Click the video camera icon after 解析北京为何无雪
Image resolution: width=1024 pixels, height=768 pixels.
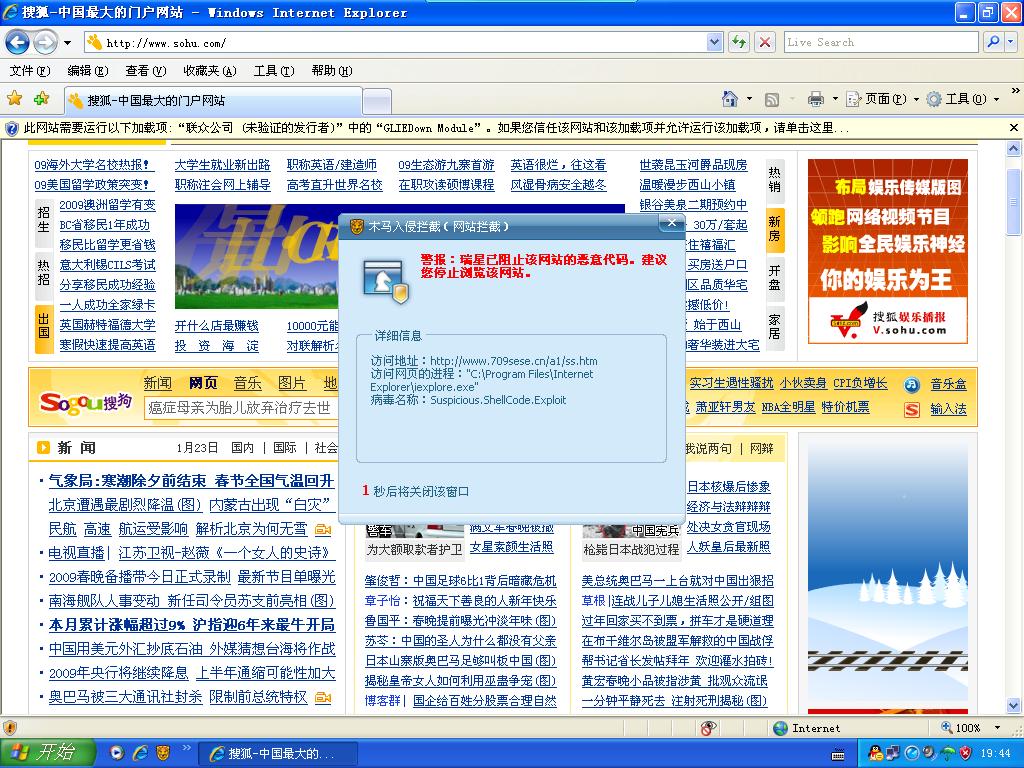[x=323, y=529]
